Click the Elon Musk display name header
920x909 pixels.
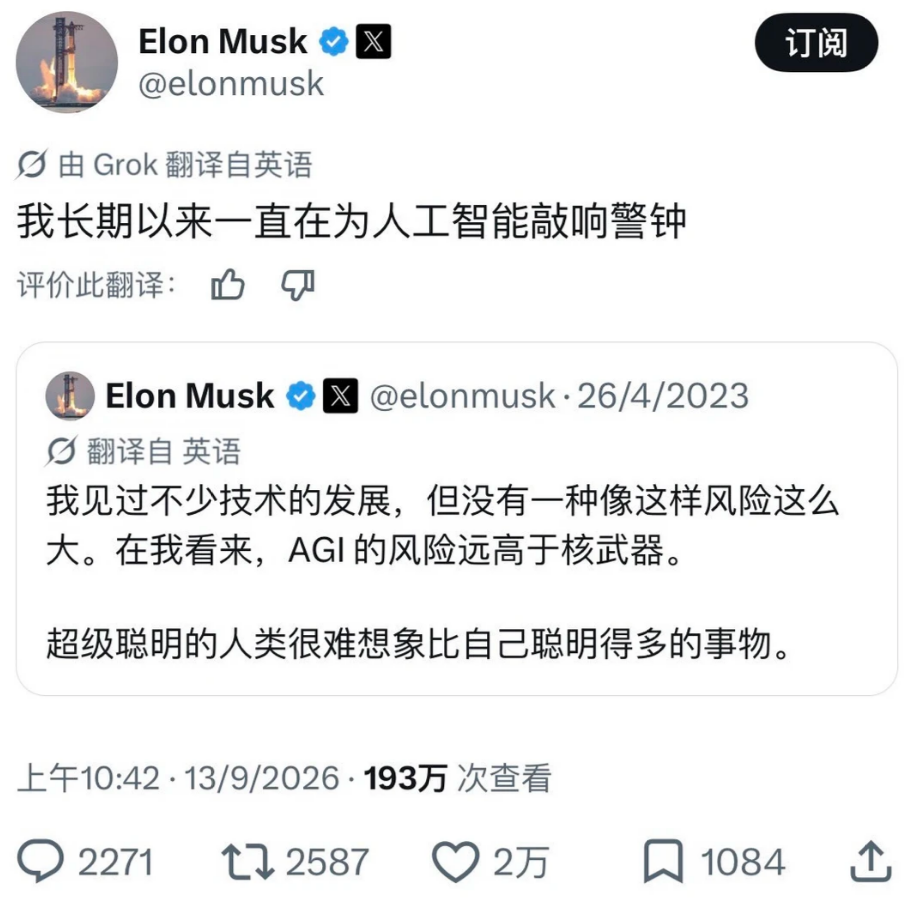(x=223, y=42)
